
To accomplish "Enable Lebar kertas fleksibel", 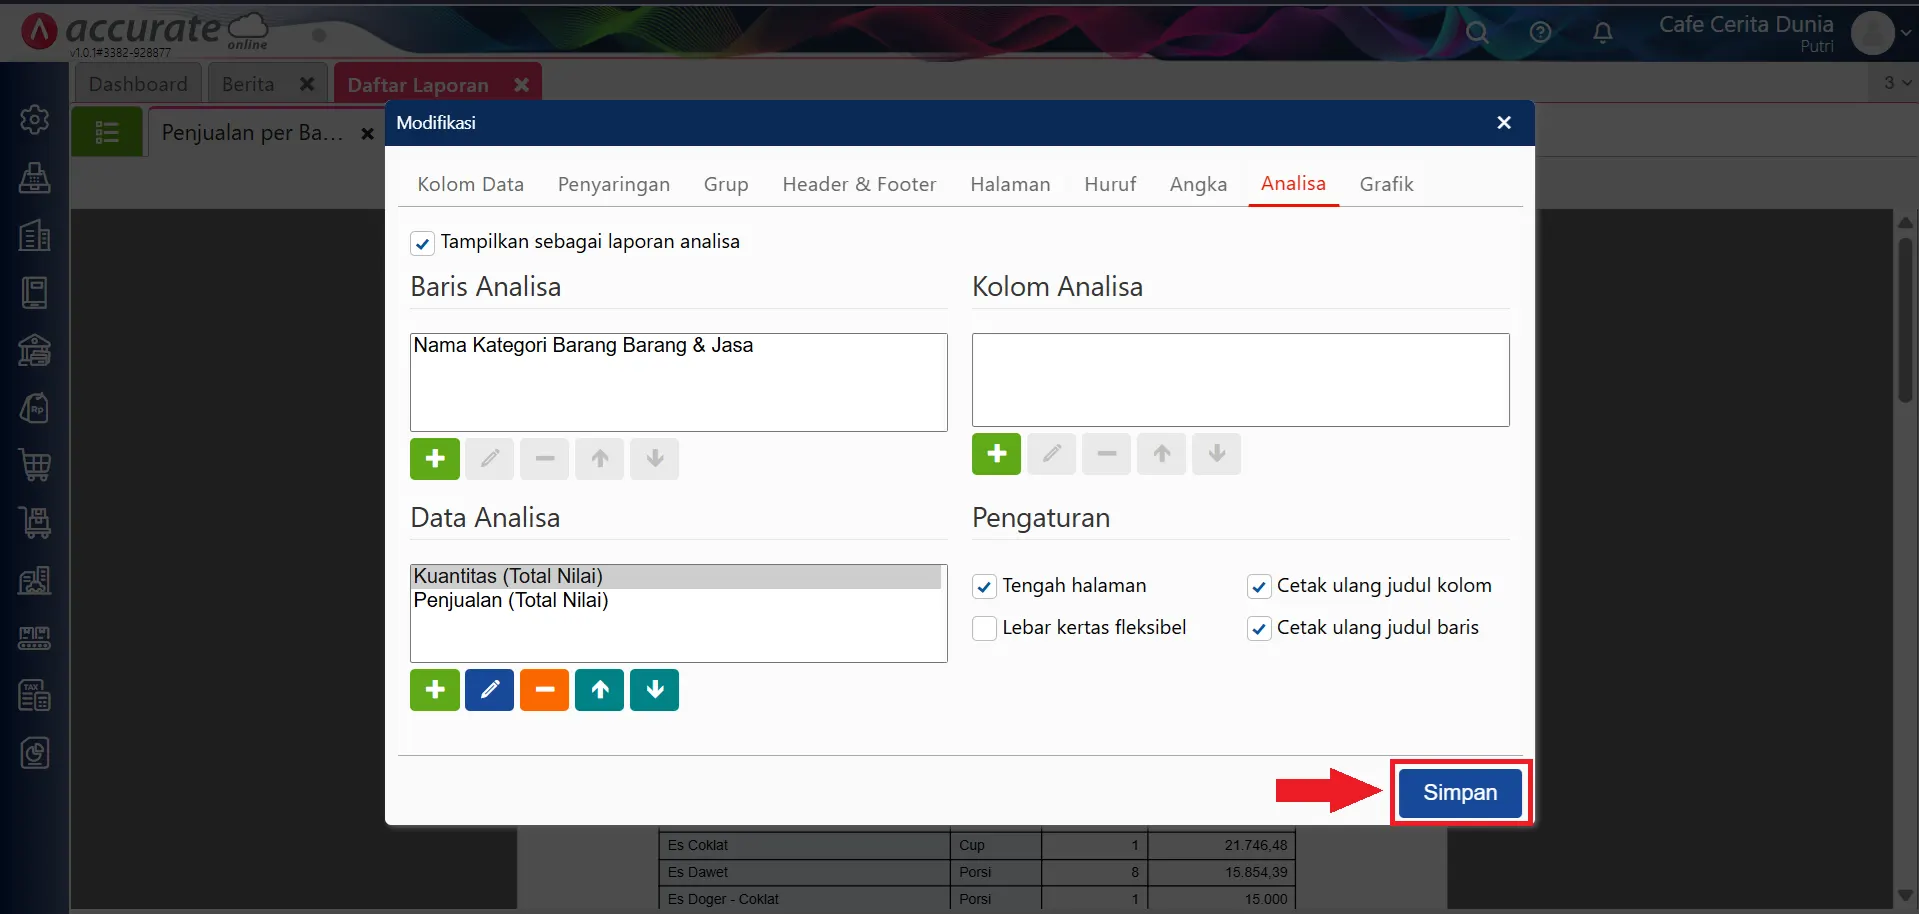I will [x=984, y=628].
